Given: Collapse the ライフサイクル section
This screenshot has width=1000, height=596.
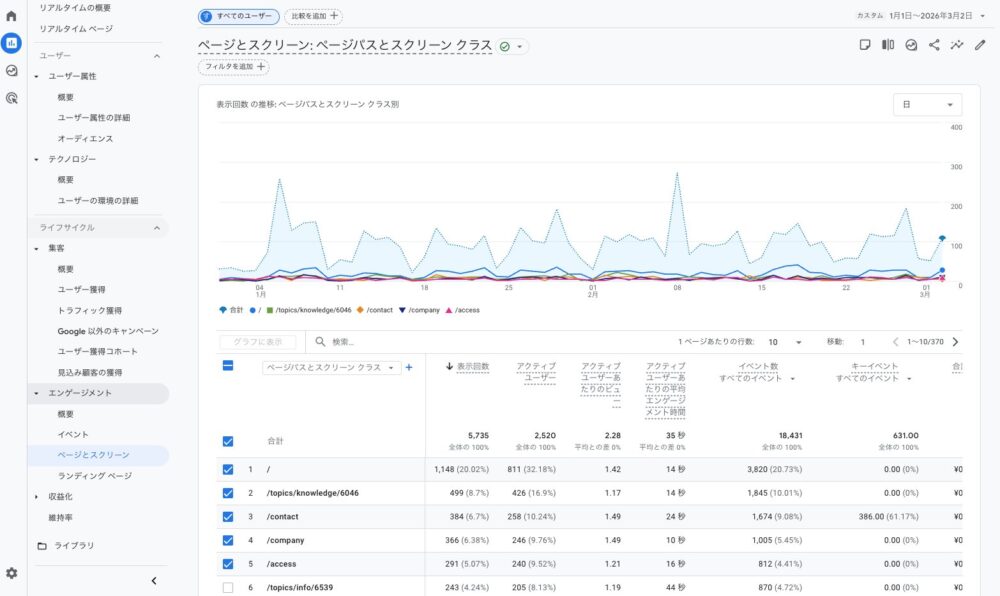Looking at the screenshot, I should click(x=156, y=228).
